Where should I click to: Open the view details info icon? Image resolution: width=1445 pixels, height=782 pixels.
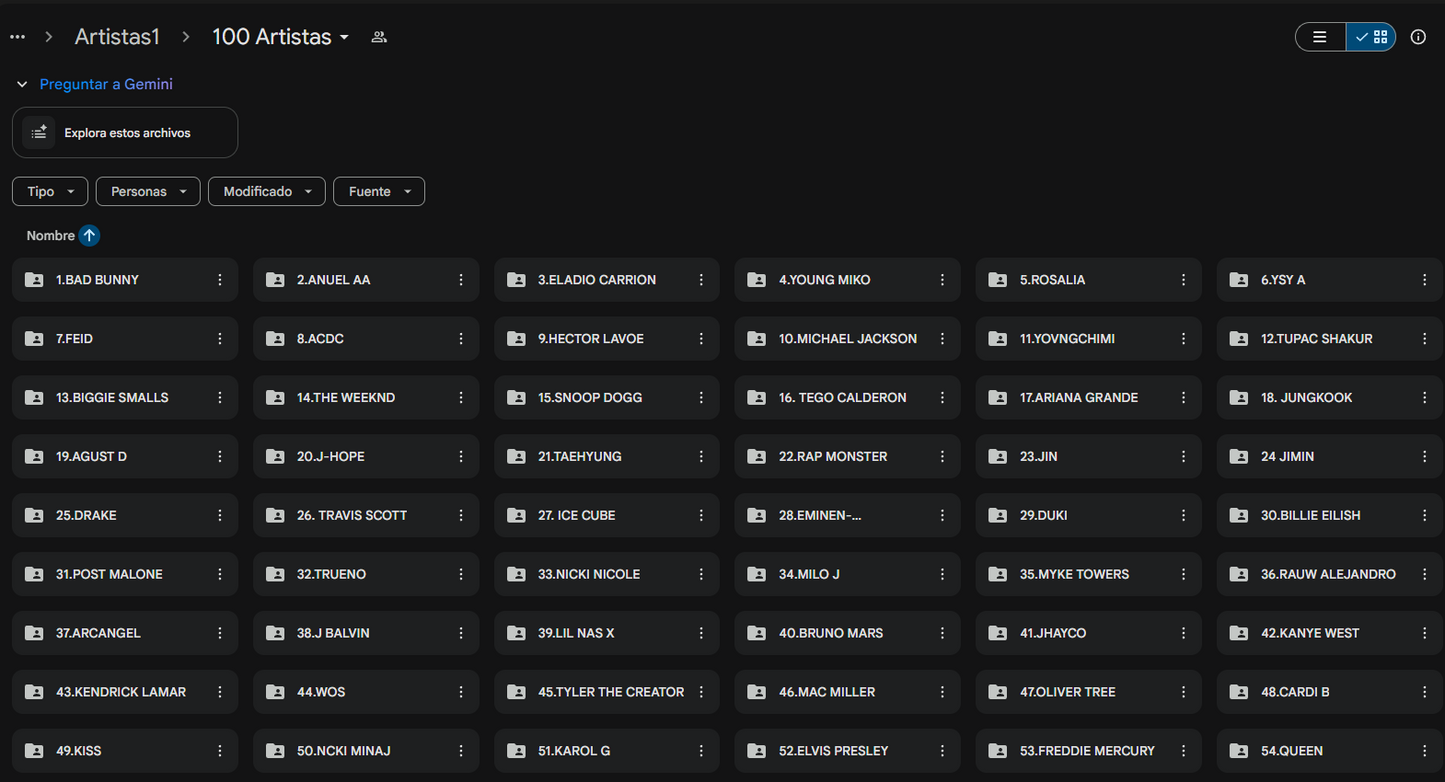(x=1418, y=37)
